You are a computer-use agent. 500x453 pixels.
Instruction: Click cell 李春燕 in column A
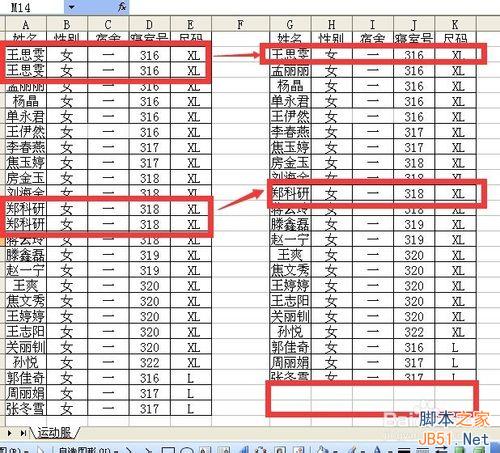pos(26,147)
